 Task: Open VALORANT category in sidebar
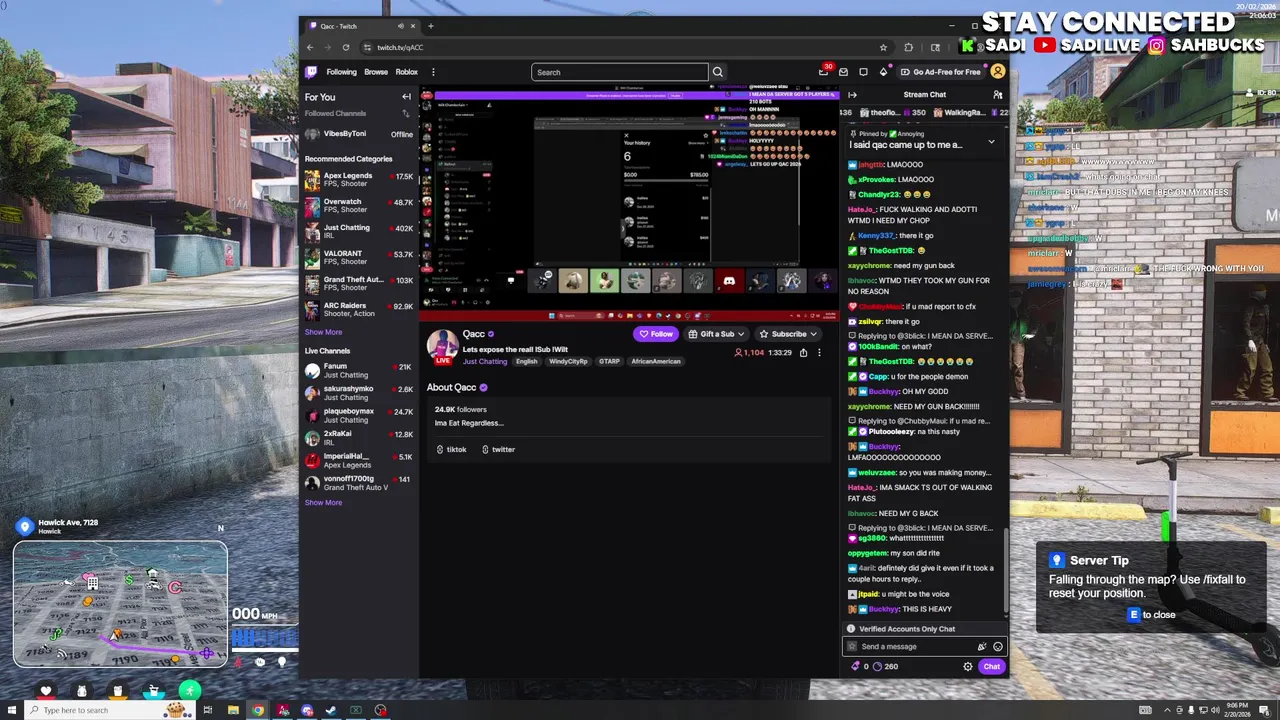click(359, 258)
